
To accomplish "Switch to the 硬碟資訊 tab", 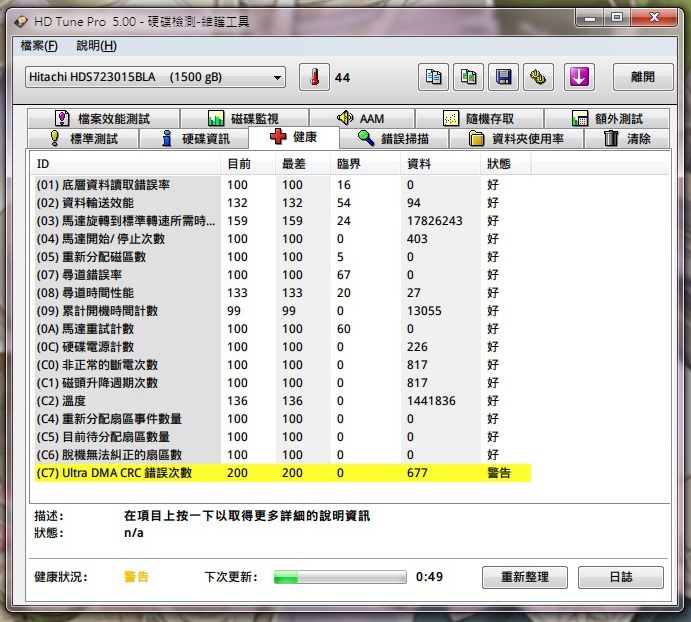I will 194,138.
